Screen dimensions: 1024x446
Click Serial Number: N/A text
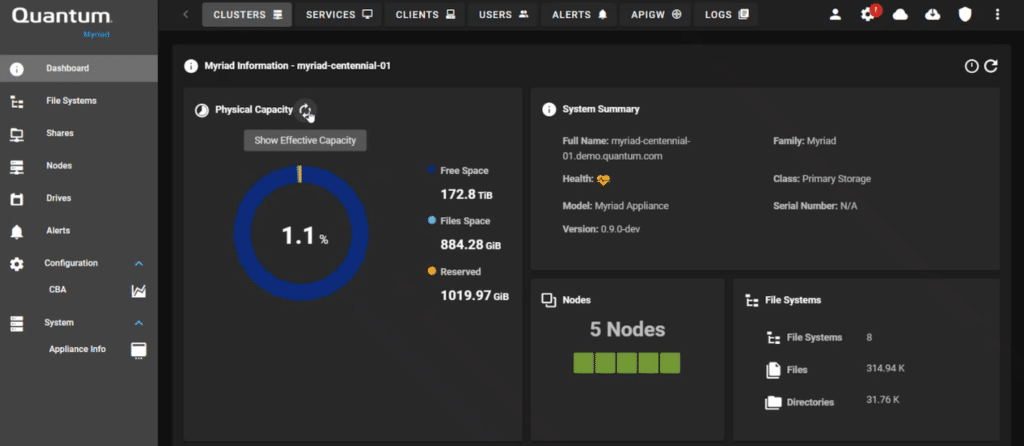pos(815,206)
